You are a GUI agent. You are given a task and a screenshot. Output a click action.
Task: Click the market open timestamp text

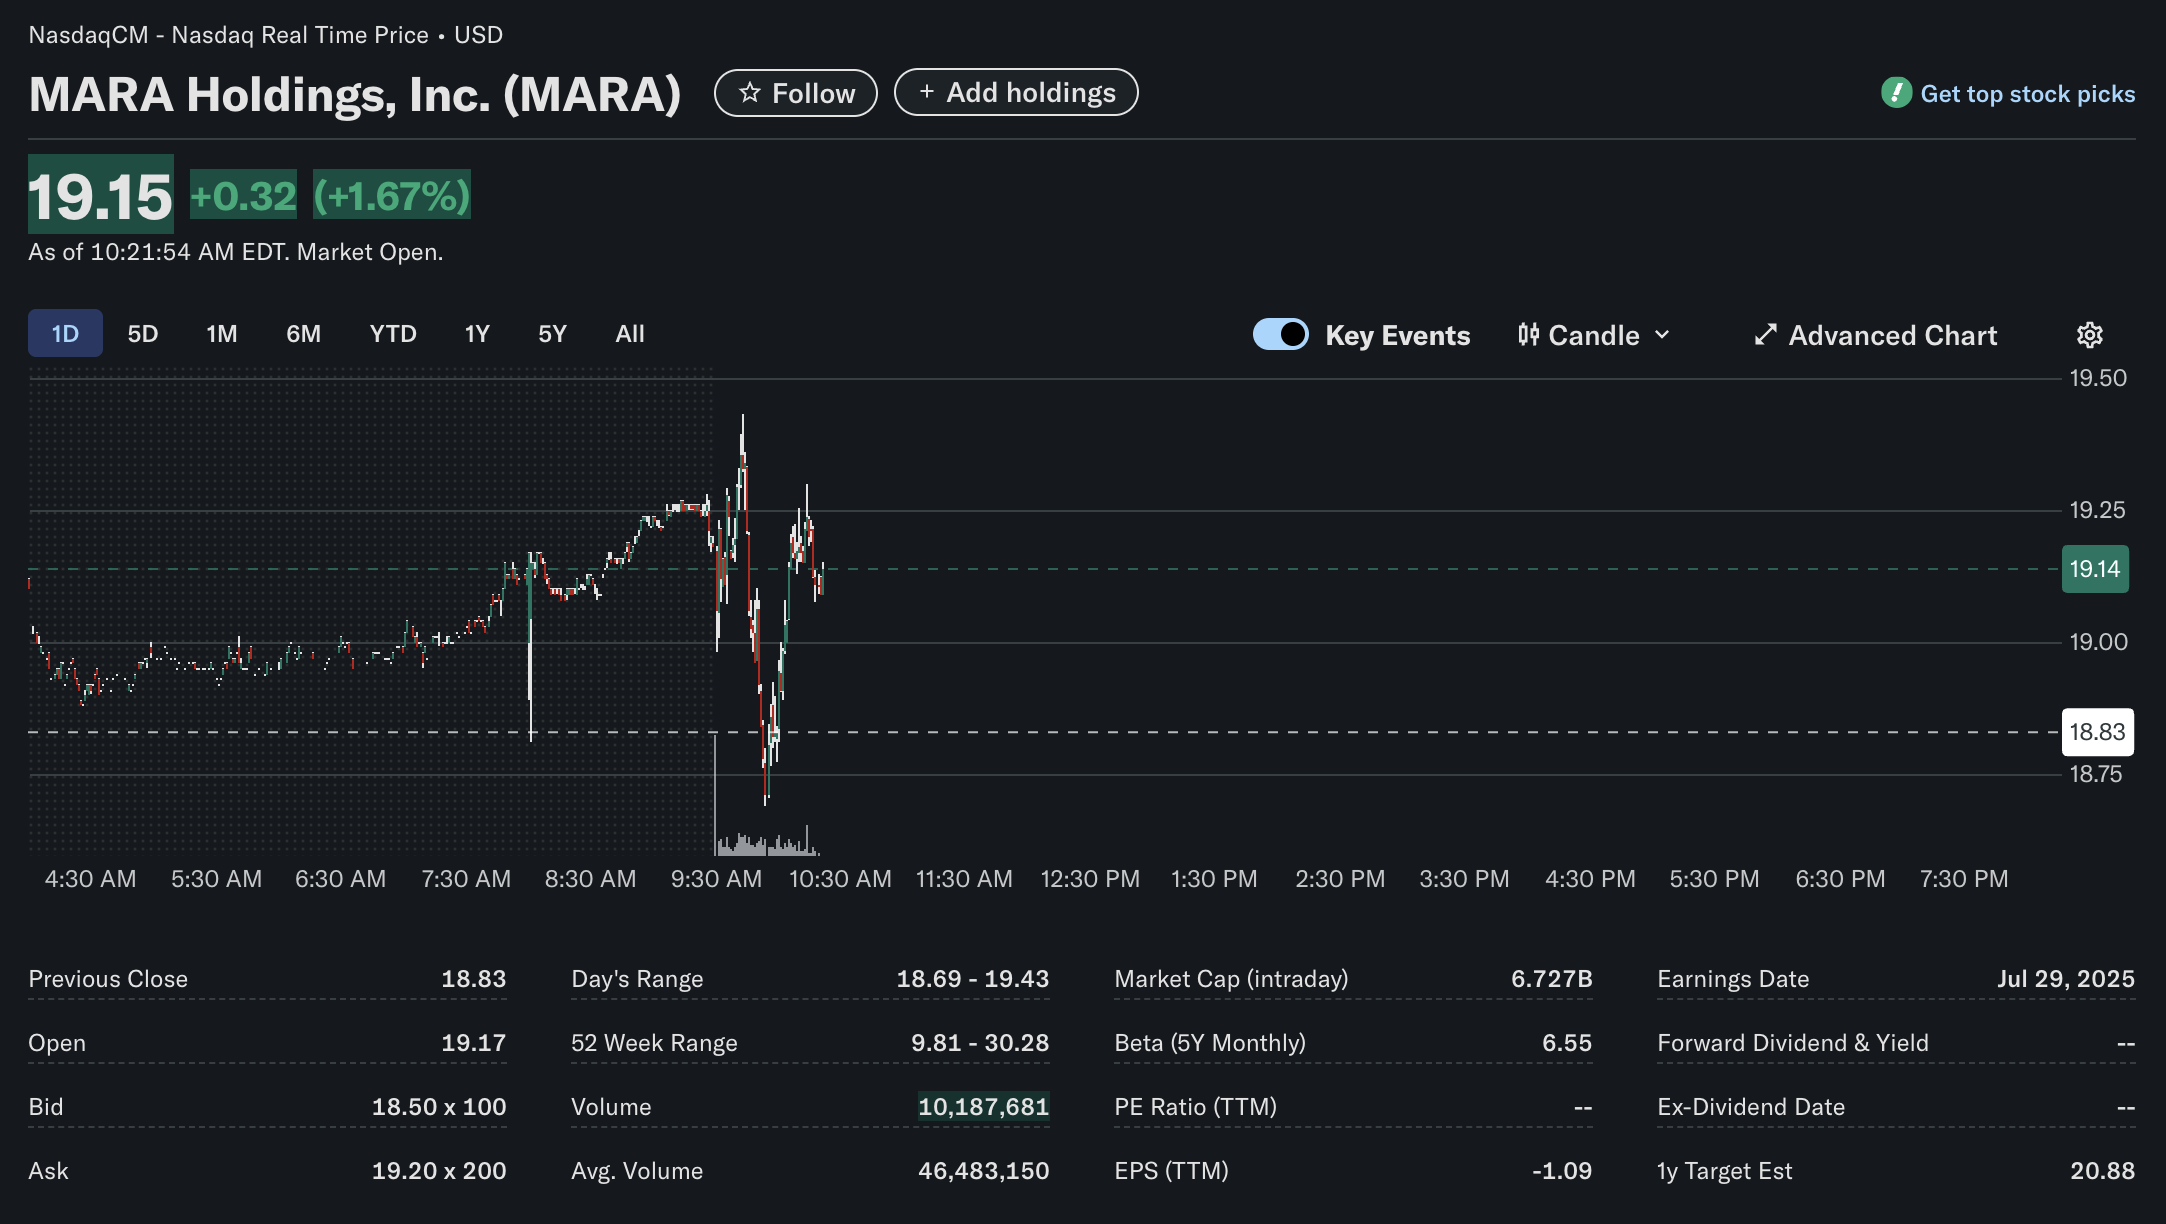point(235,252)
